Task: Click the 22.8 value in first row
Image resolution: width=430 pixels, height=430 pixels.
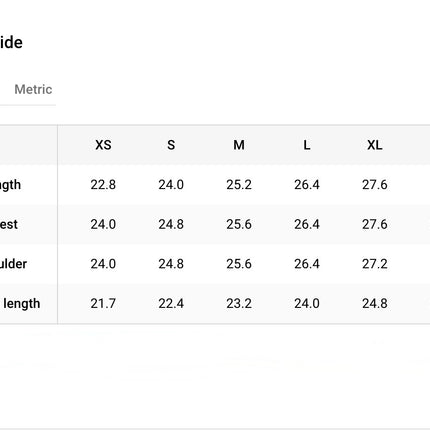Action: [x=103, y=185]
